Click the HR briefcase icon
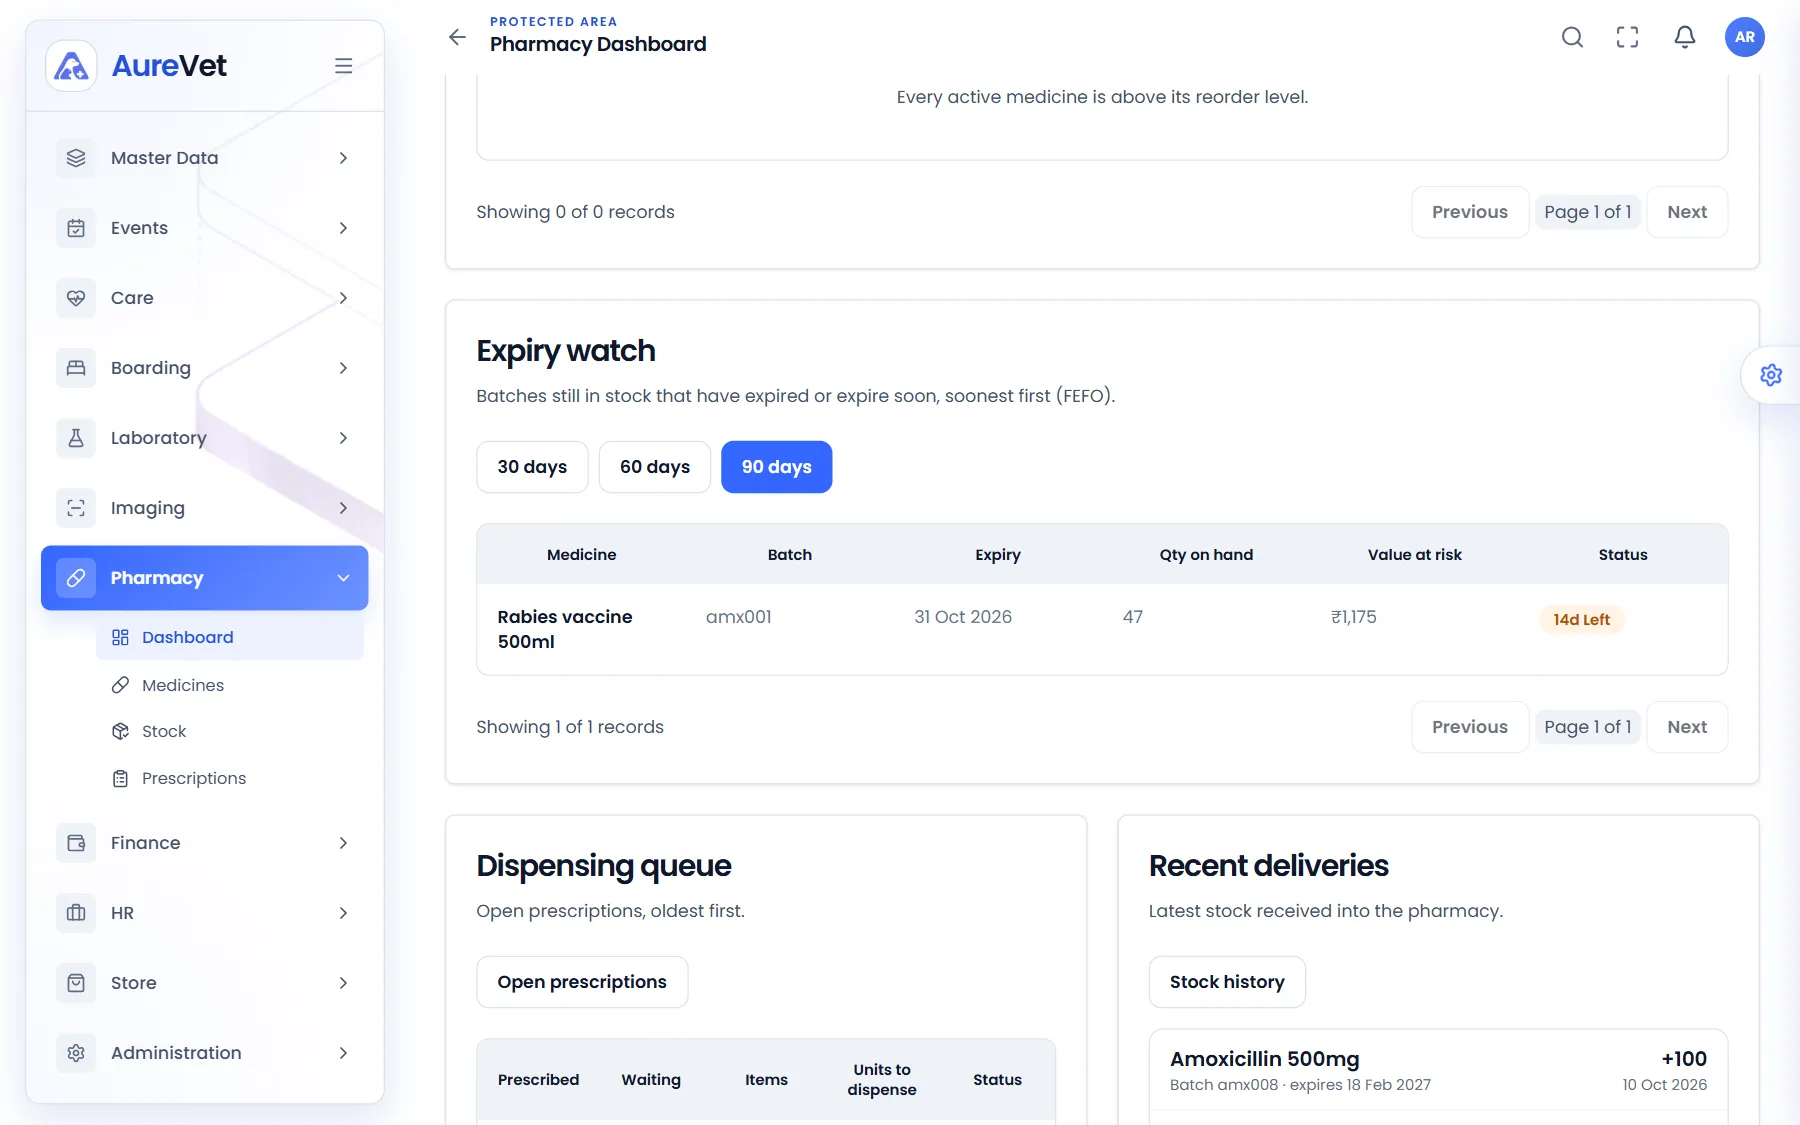The image size is (1800, 1125). click(76, 913)
